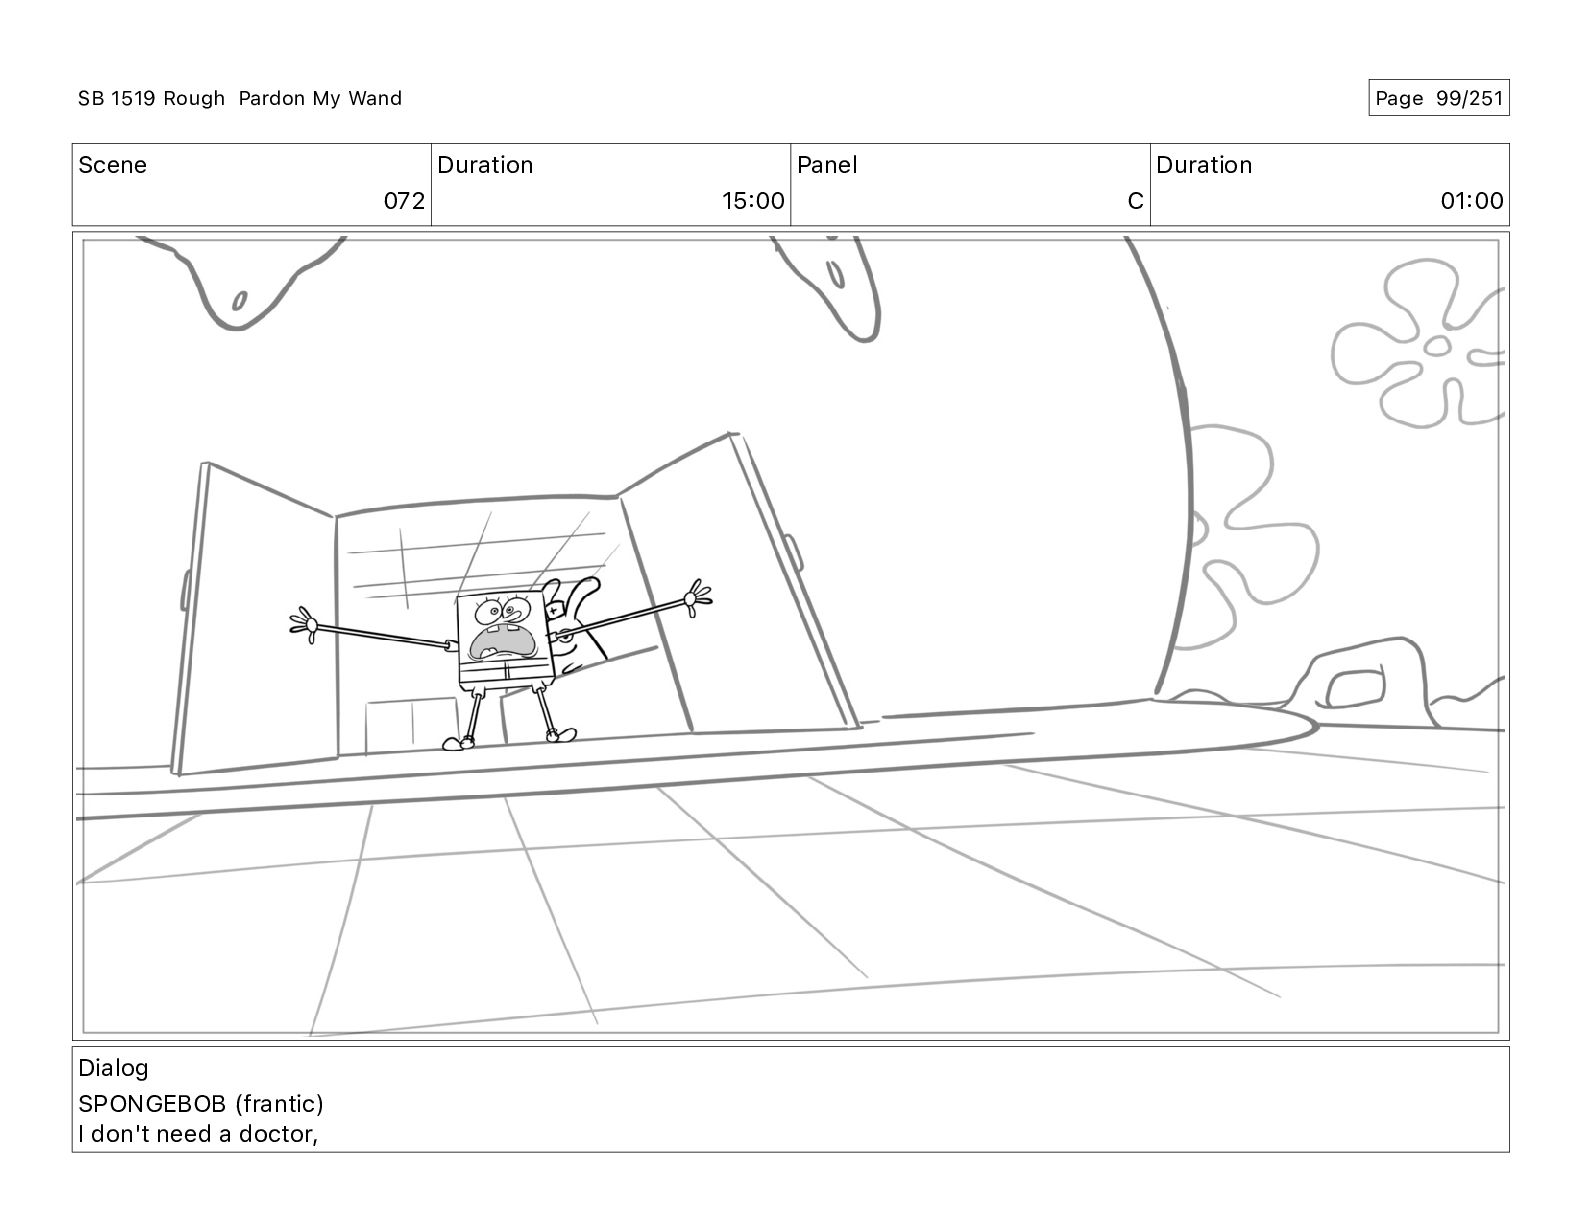
Task: Click the speaker line 'SPONGEBOB (frantic)'
Action: (x=201, y=1104)
